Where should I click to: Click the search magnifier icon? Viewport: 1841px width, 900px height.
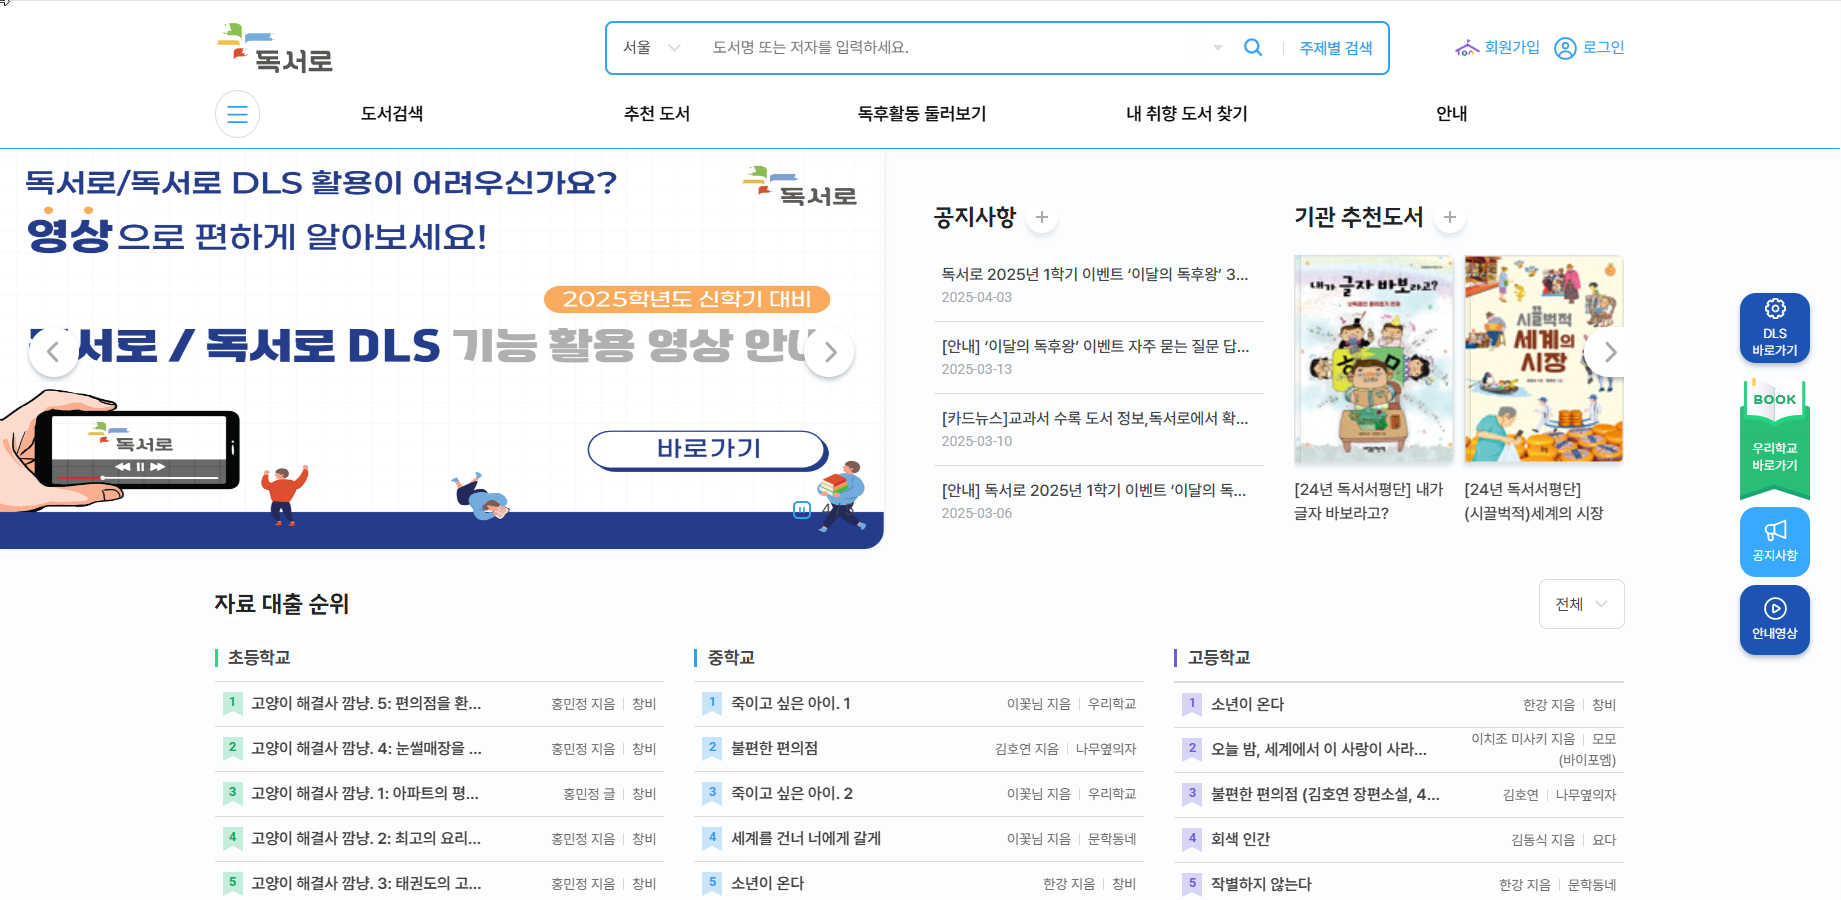pyautogui.click(x=1253, y=47)
